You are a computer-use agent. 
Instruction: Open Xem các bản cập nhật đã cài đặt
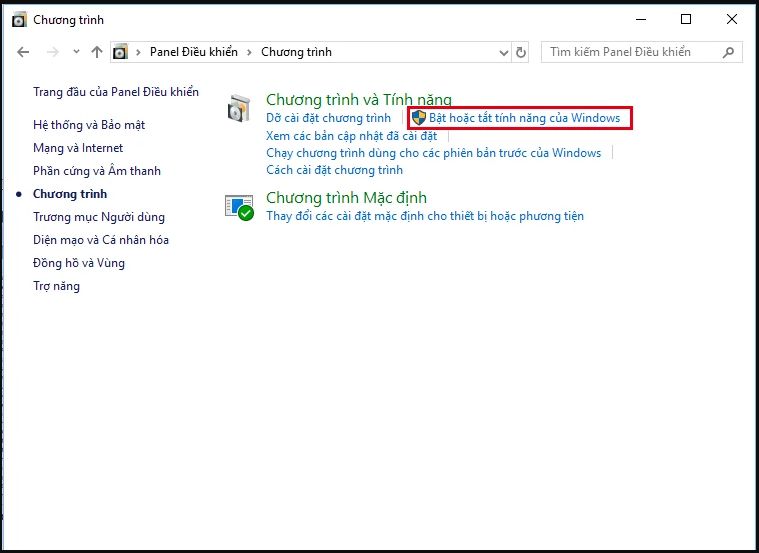click(351, 136)
